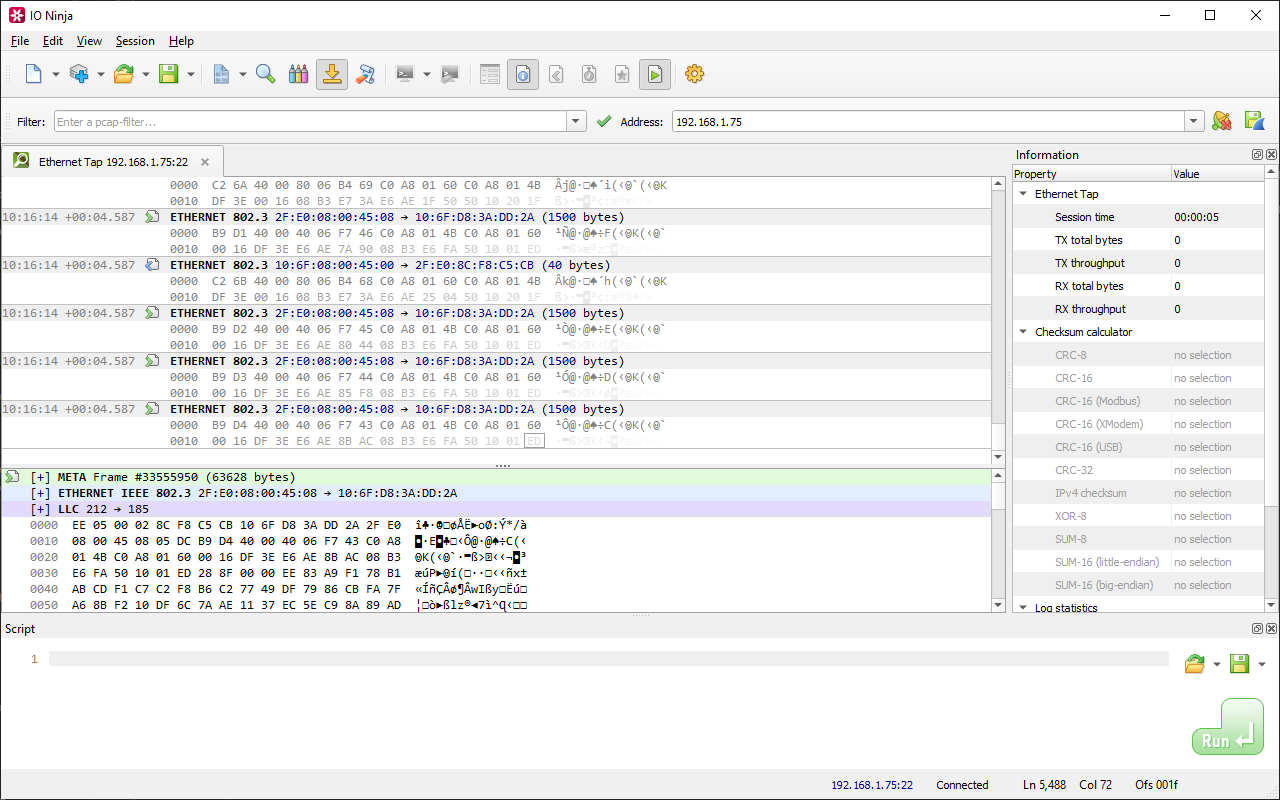Open the Address combo box dropdown
This screenshot has width=1280, height=800.
pyautogui.click(x=1194, y=122)
